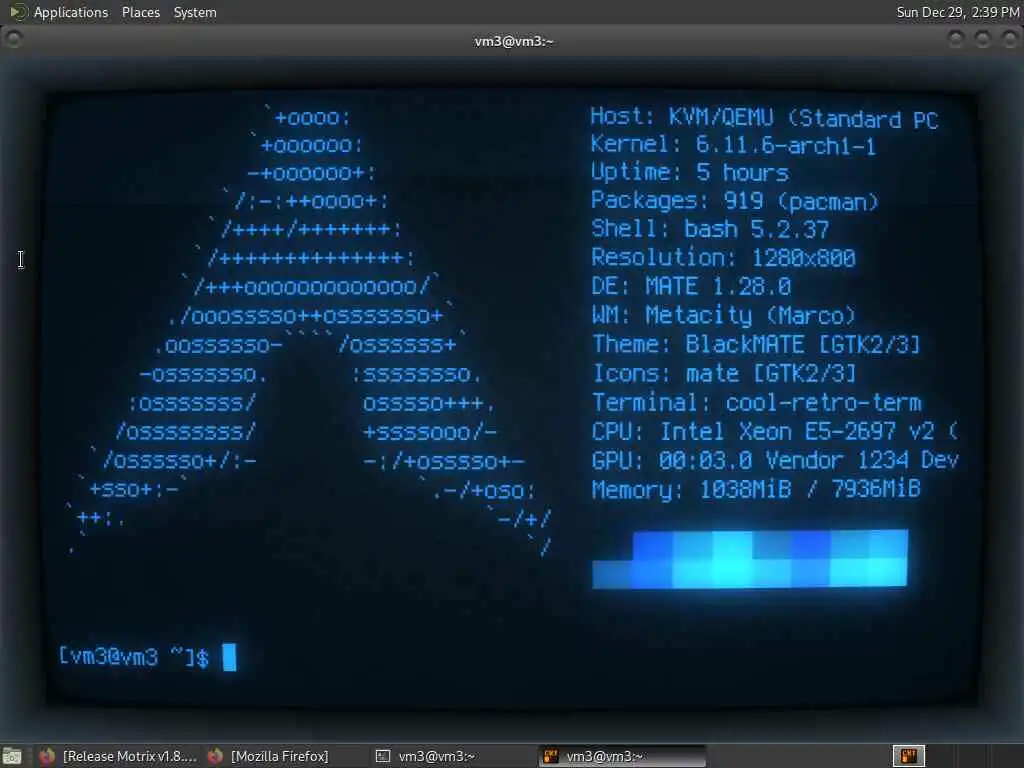This screenshot has height=768, width=1024.
Task: Click the green Applications menu logo icon
Action: (18, 12)
